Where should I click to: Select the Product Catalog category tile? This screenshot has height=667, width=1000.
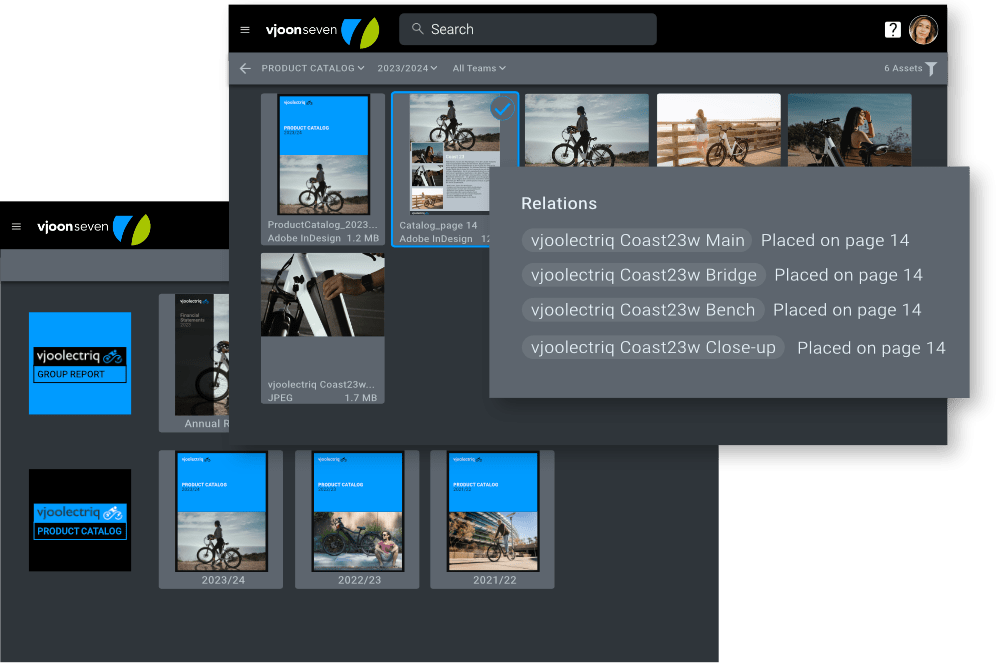[x=80, y=520]
